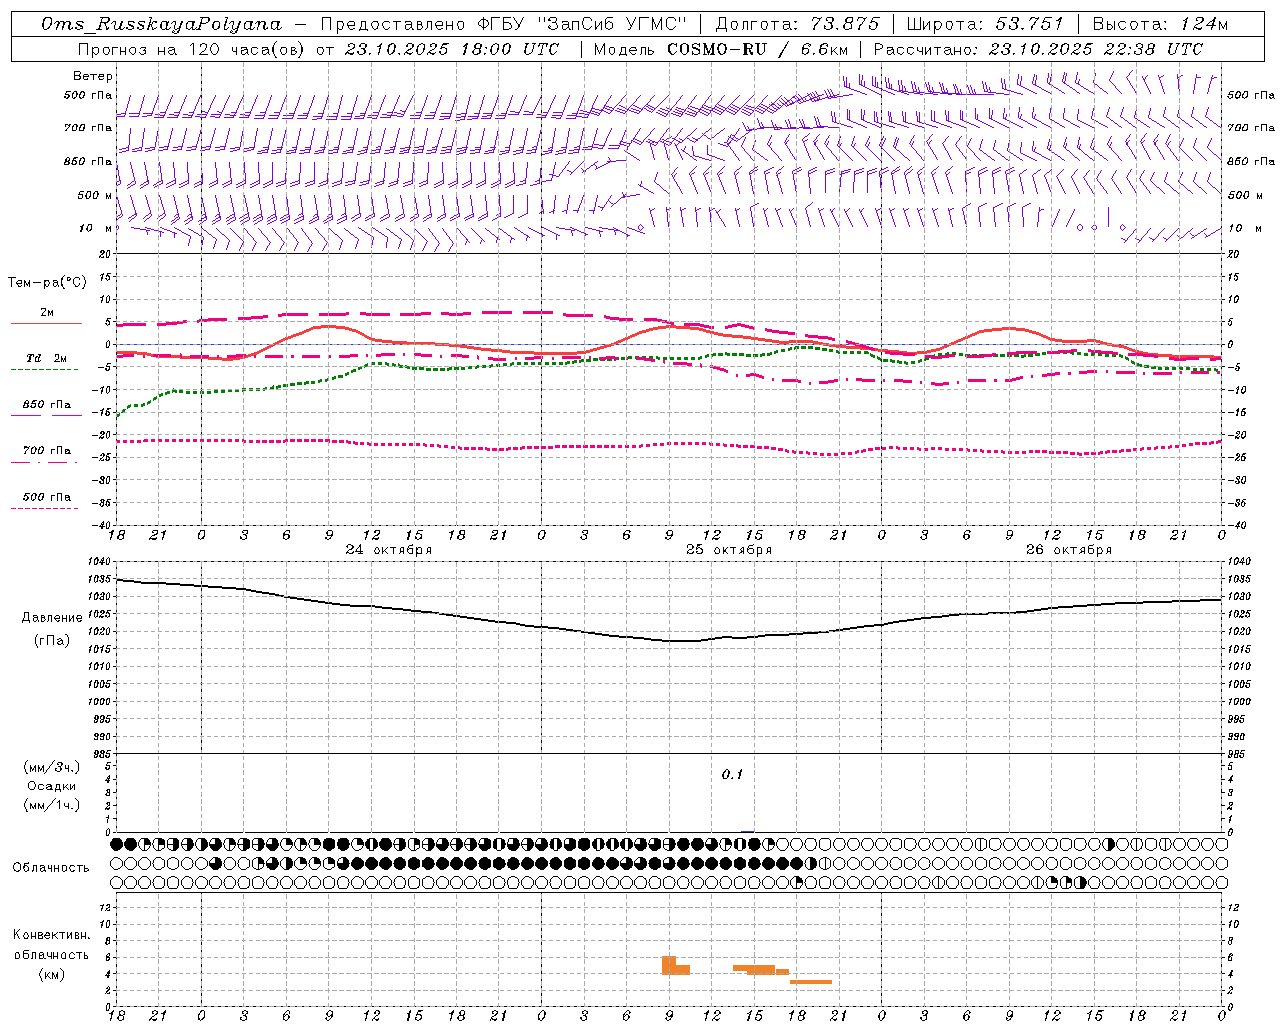Click the 'Td 2м' dew point legend entry
This screenshot has width=1280, height=1024.
coord(46,358)
